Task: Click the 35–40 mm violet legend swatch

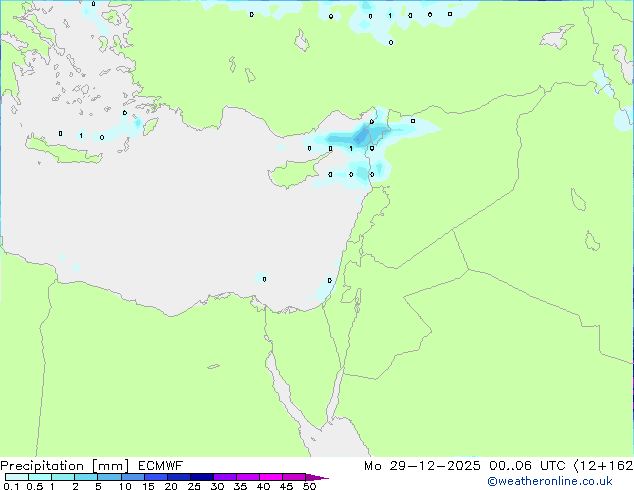Action: [x=247, y=477]
